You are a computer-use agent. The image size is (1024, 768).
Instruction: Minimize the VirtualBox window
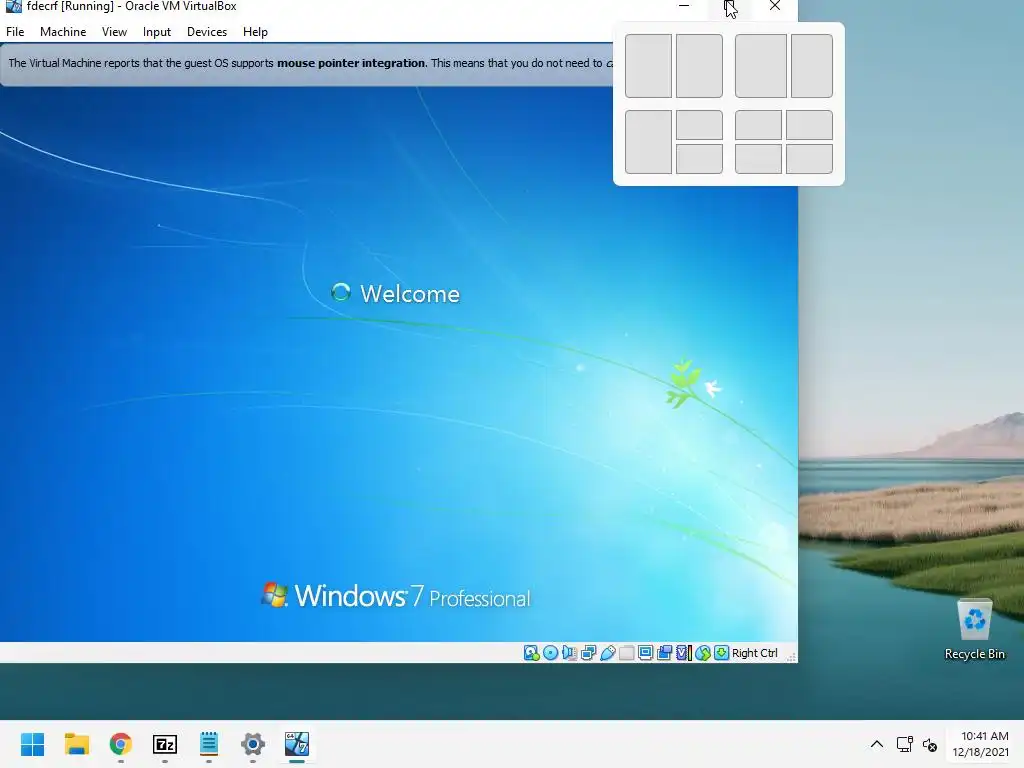(x=684, y=6)
